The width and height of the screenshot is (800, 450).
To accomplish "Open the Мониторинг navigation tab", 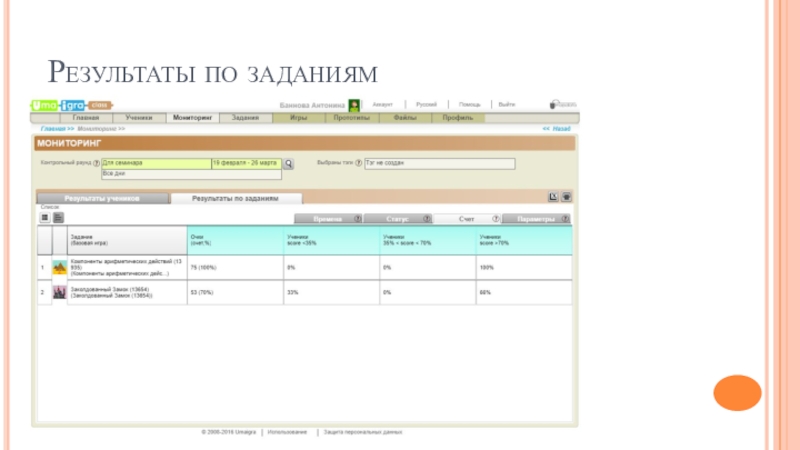I will pos(192,118).
